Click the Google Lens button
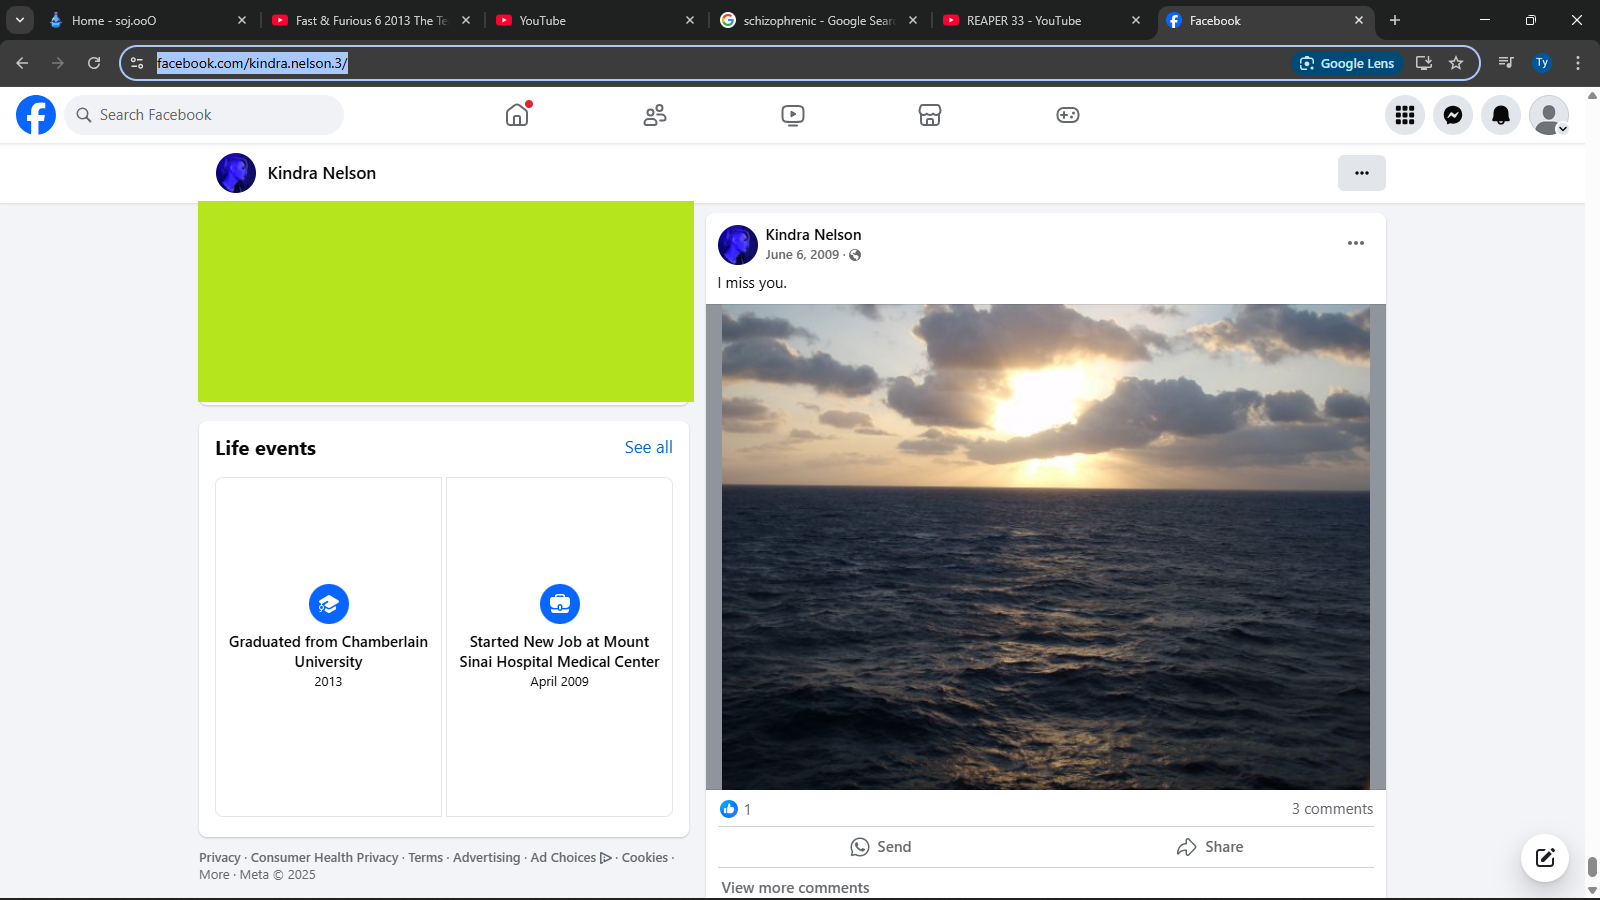This screenshot has height=900, width=1600. pyautogui.click(x=1347, y=63)
